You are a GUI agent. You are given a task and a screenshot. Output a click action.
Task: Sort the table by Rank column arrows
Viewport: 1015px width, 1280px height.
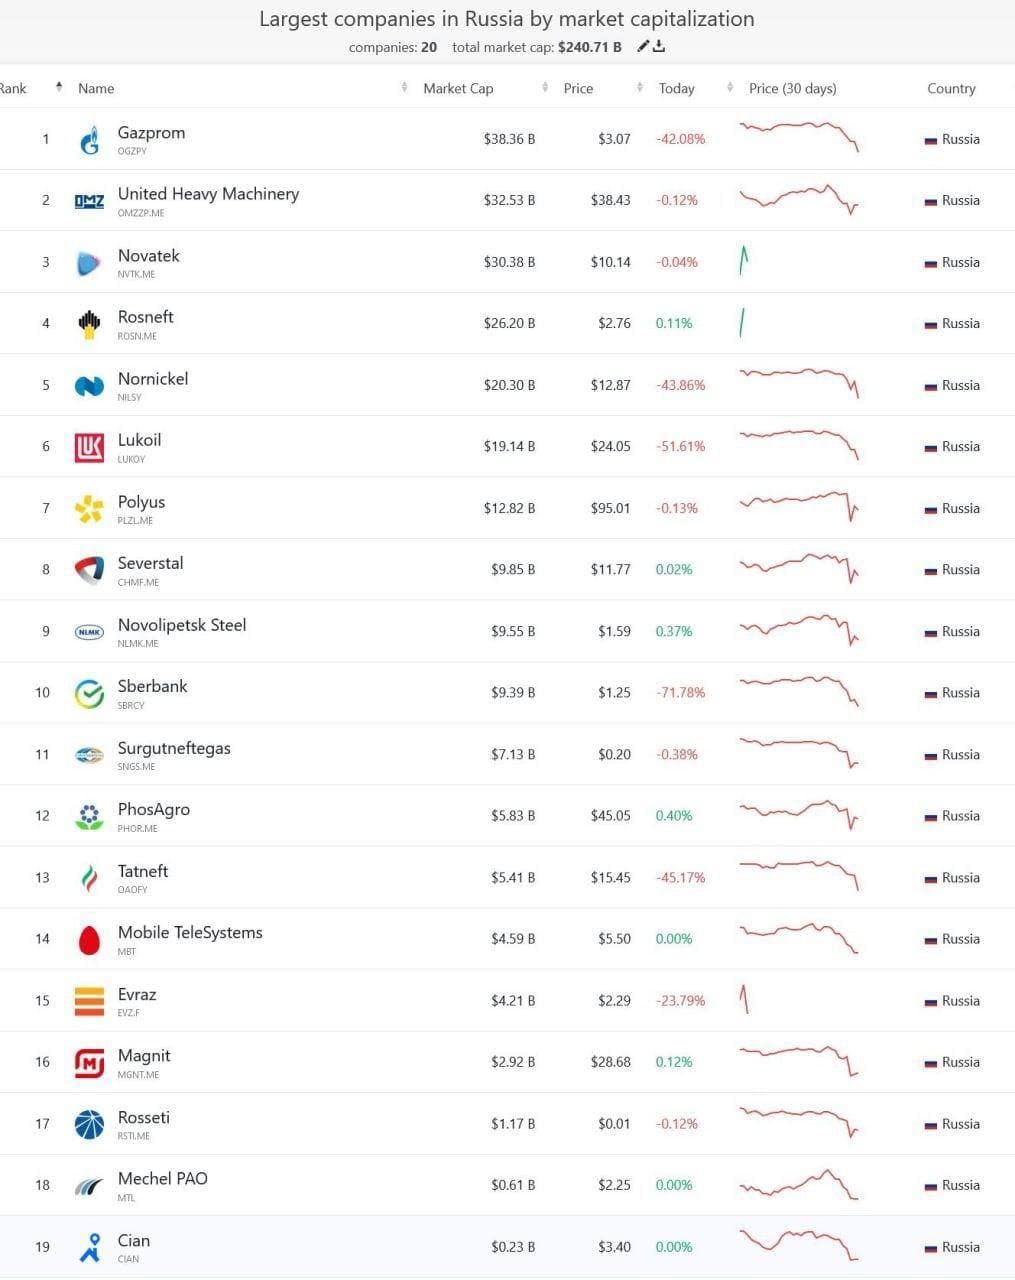click(x=59, y=88)
